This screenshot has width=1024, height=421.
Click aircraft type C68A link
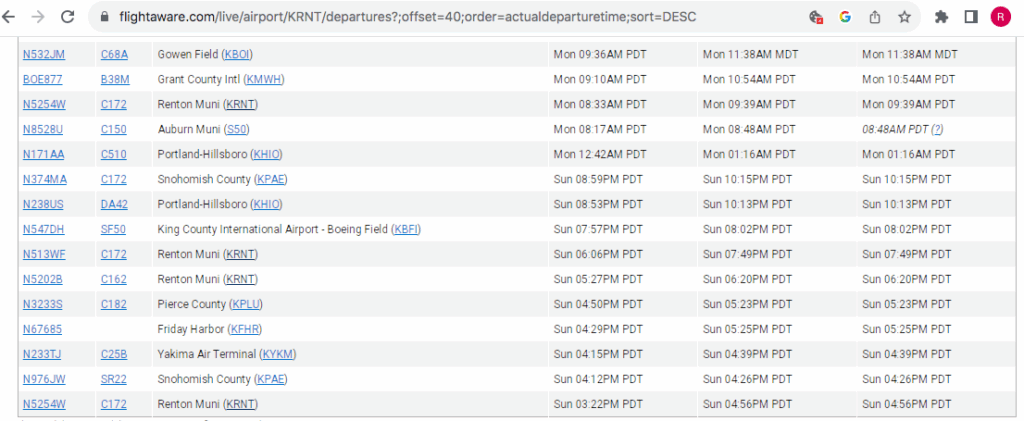(x=114, y=53)
